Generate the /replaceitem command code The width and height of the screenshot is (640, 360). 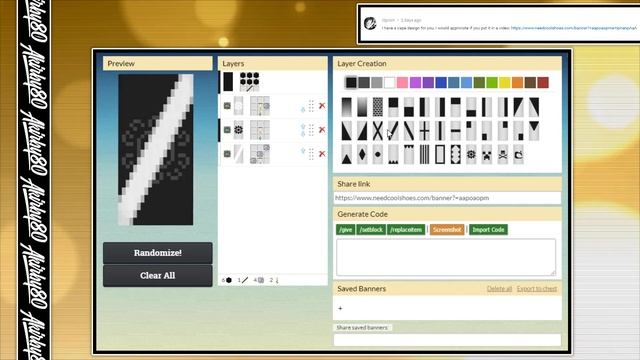406,230
